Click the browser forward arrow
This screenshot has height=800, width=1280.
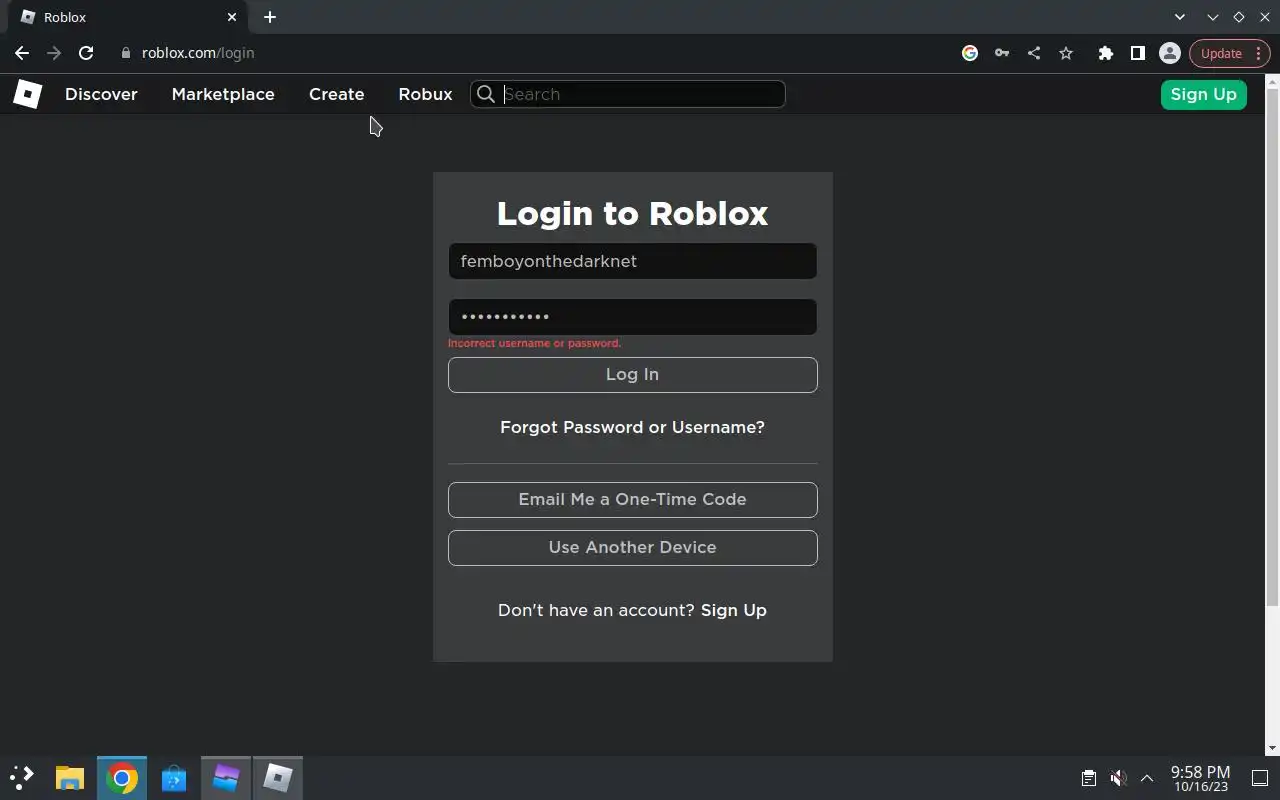[54, 53]
